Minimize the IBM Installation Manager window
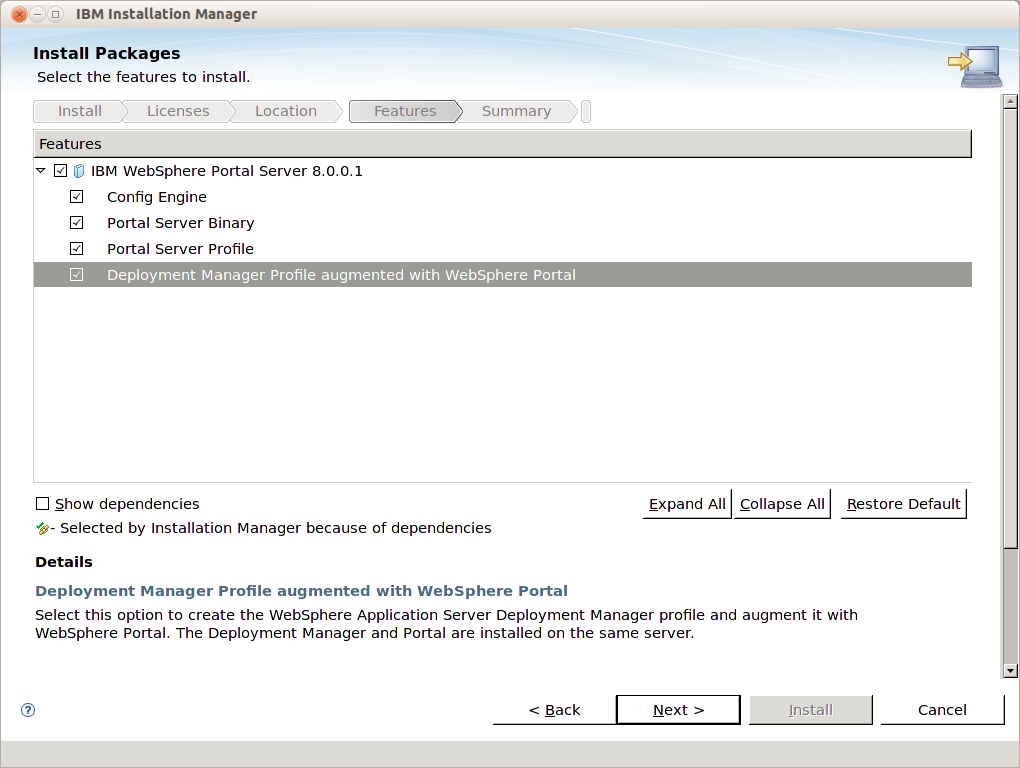The width and height of the screenshot is (1020, 768). point(38,14)
